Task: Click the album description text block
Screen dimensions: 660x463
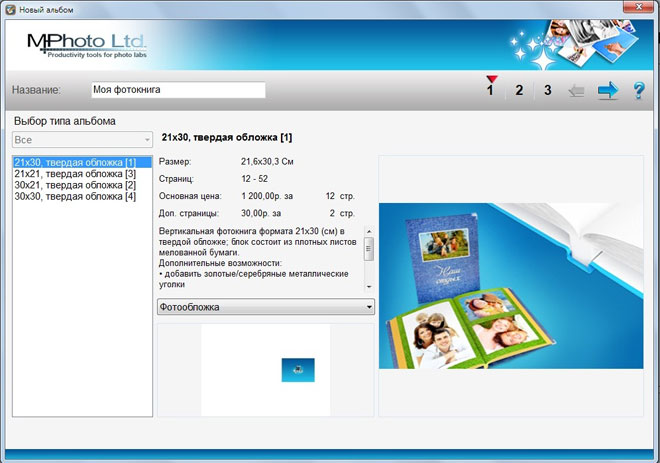Action: [x=259, y=258]
